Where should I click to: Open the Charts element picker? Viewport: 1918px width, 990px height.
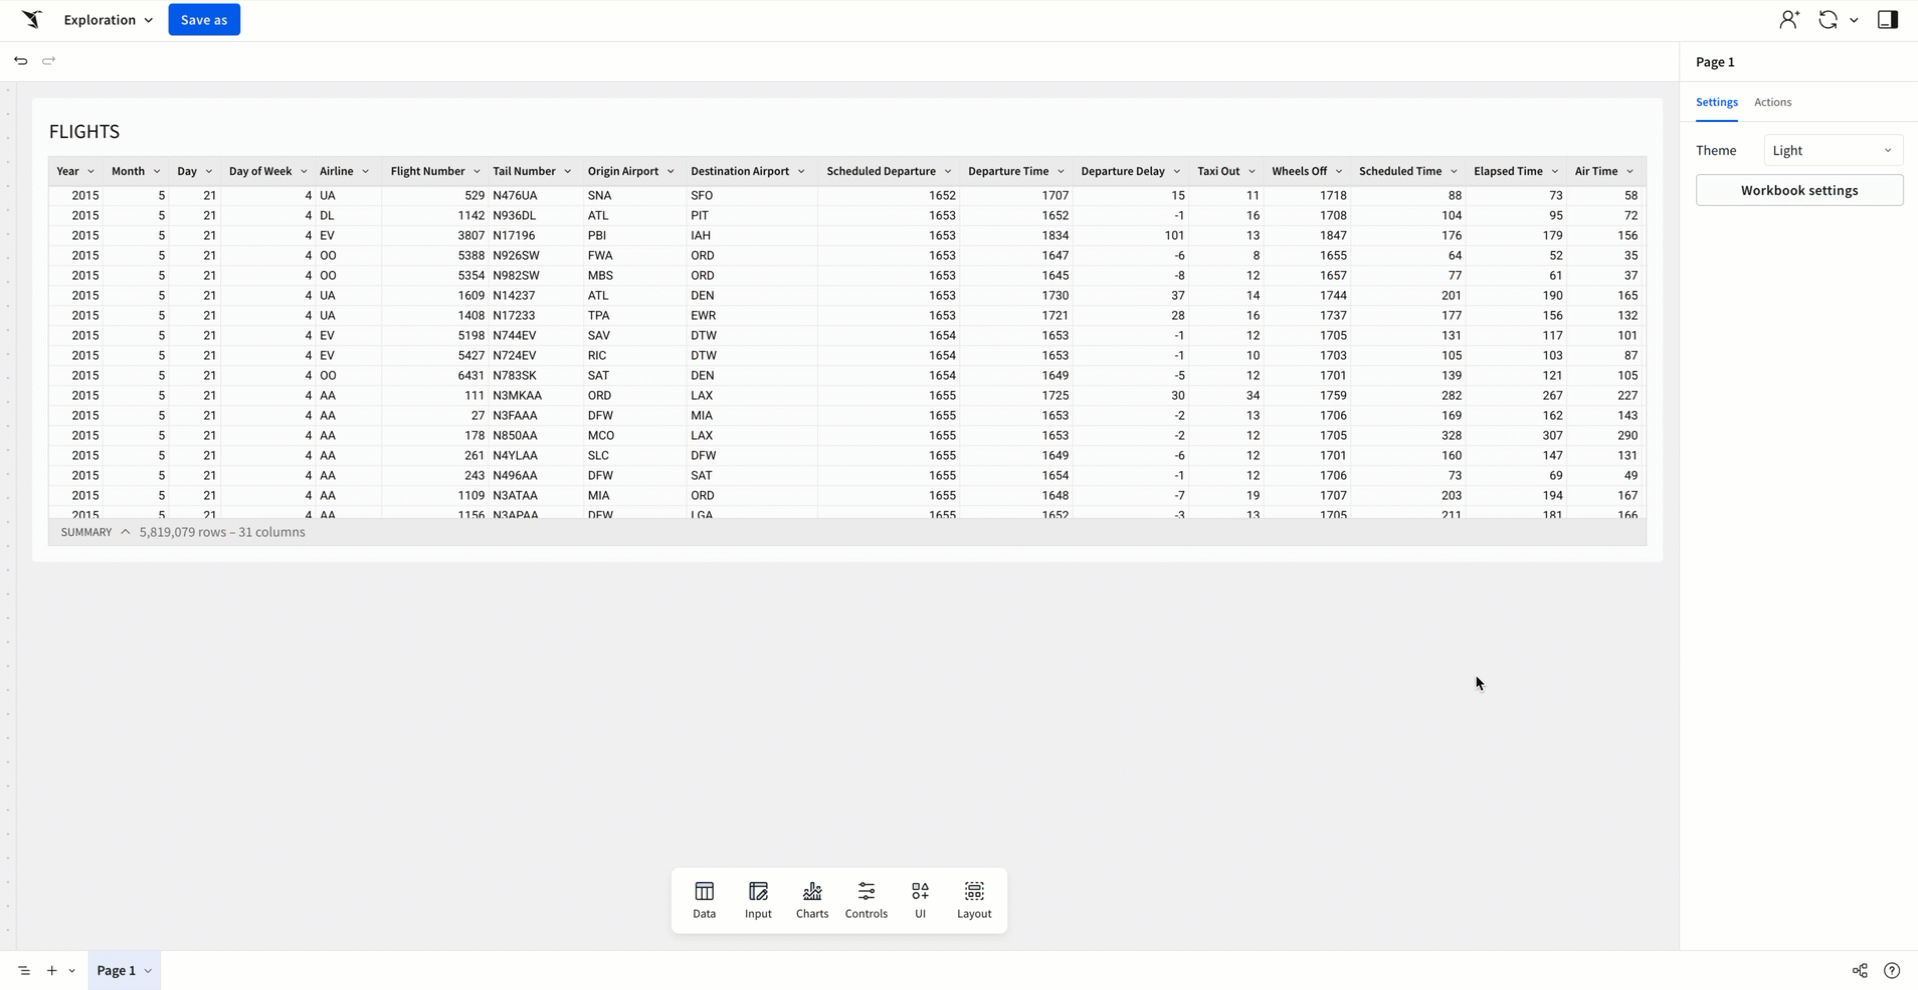pos(812,899)
